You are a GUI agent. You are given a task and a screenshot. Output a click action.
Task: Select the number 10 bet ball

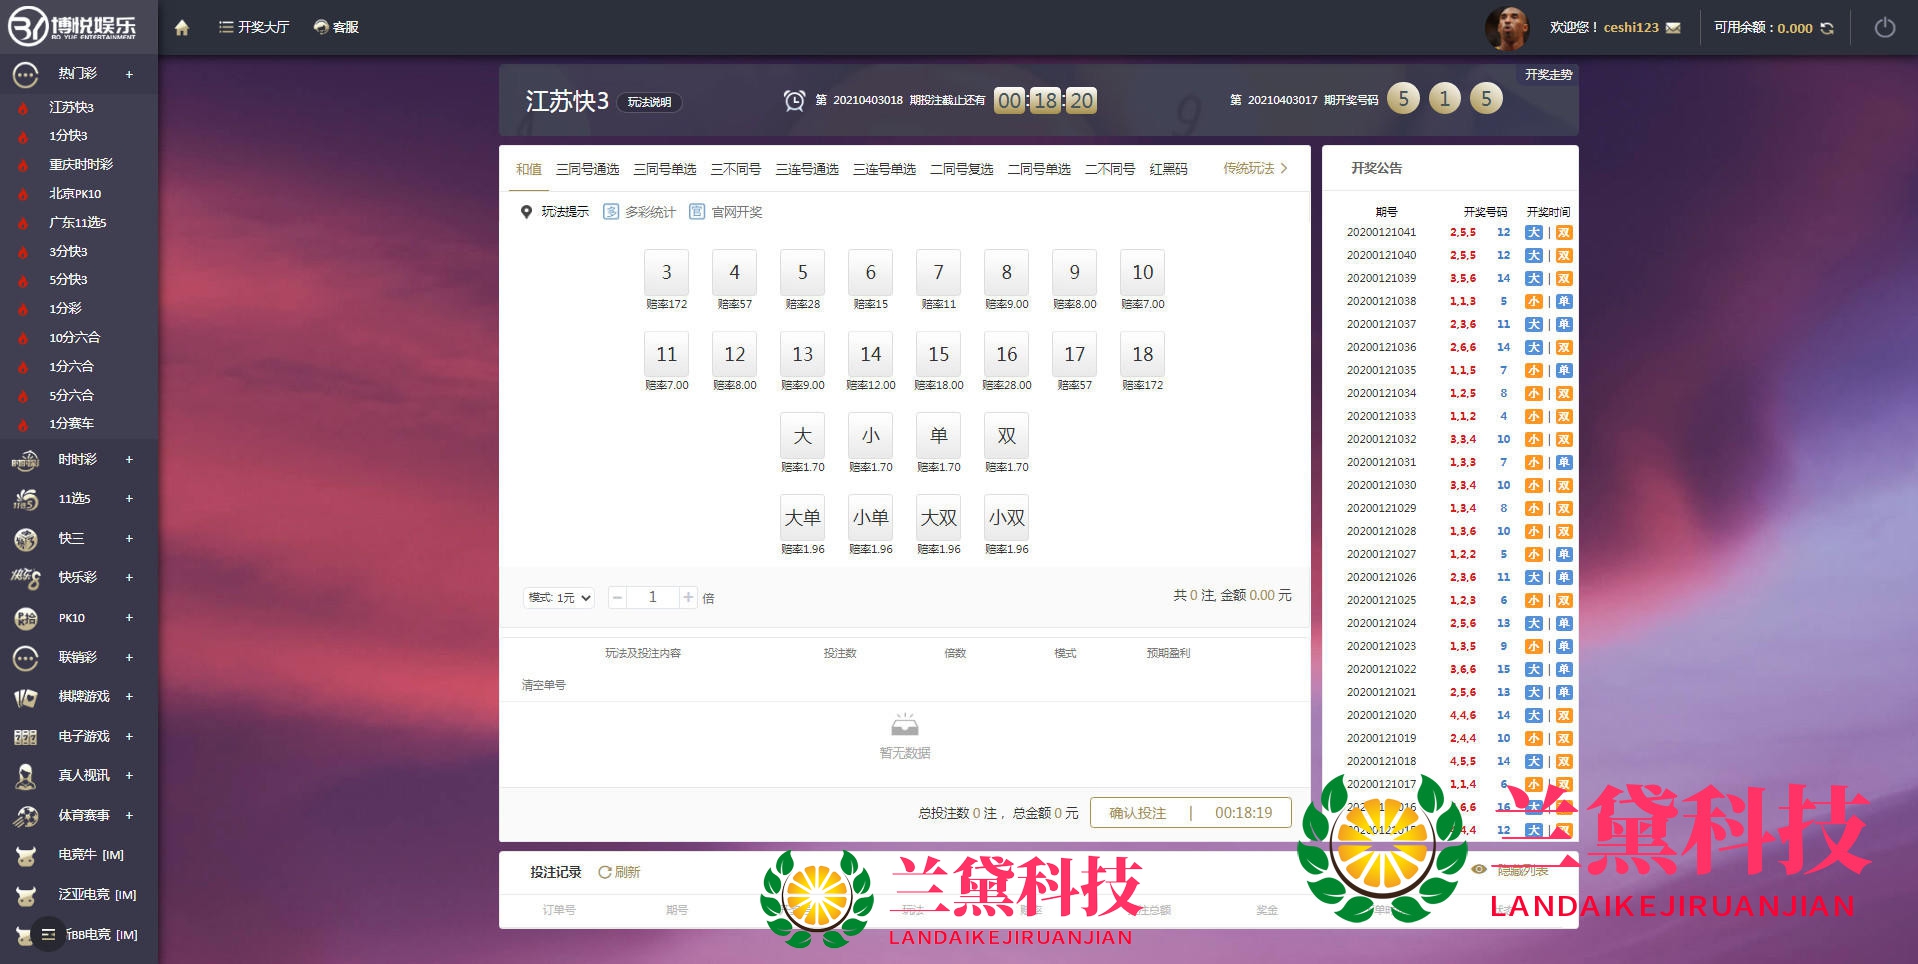(1142, 272)
